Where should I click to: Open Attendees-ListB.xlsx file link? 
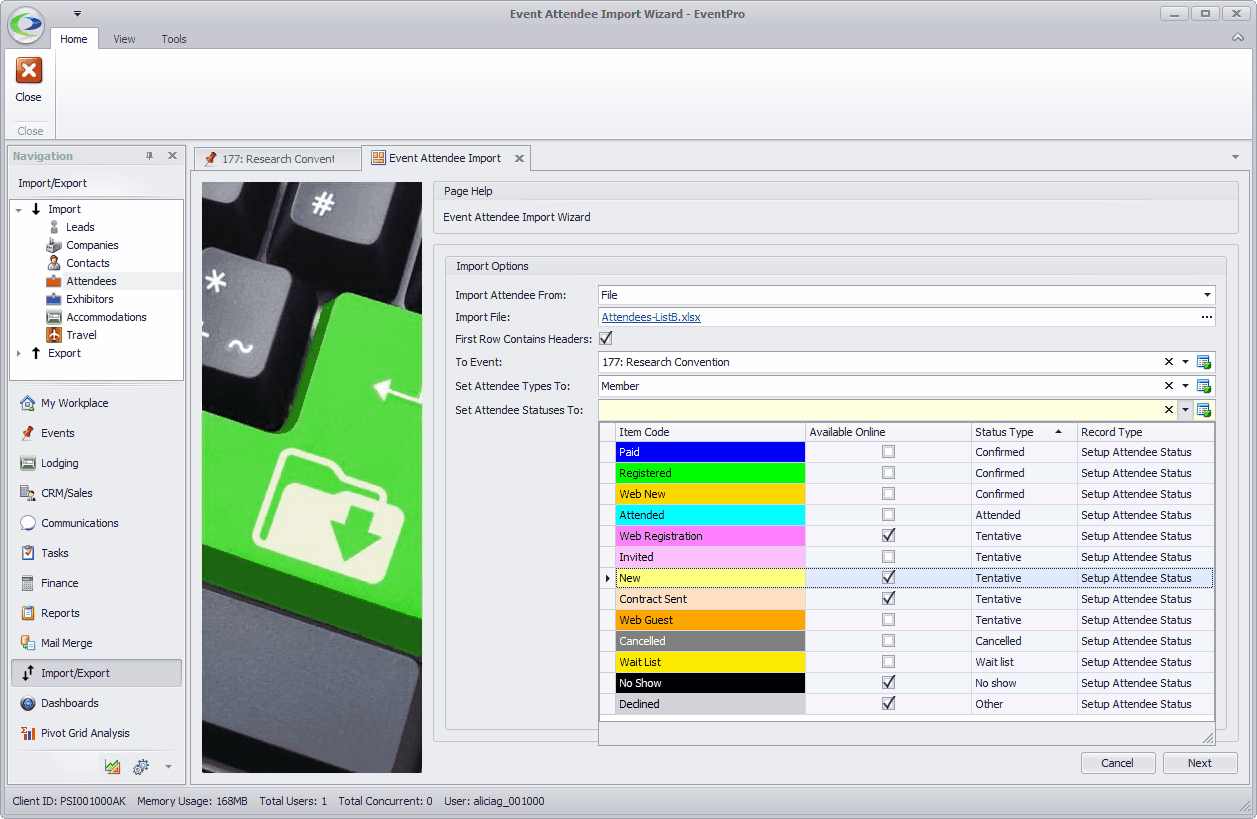click(651, 317)
